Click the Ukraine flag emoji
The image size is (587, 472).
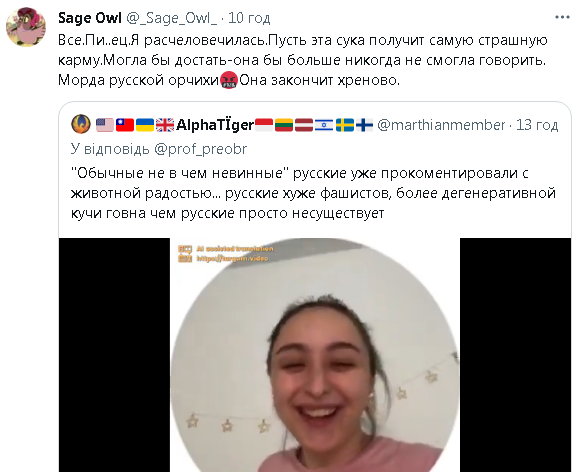pos(145,125)
